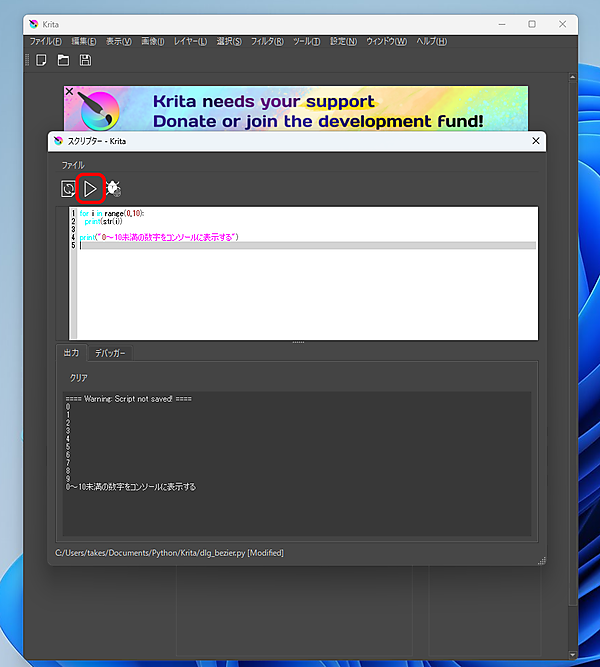Create new document via toolbar icon
This screenshot has width=600, height=667.
[x=42, y=61]
